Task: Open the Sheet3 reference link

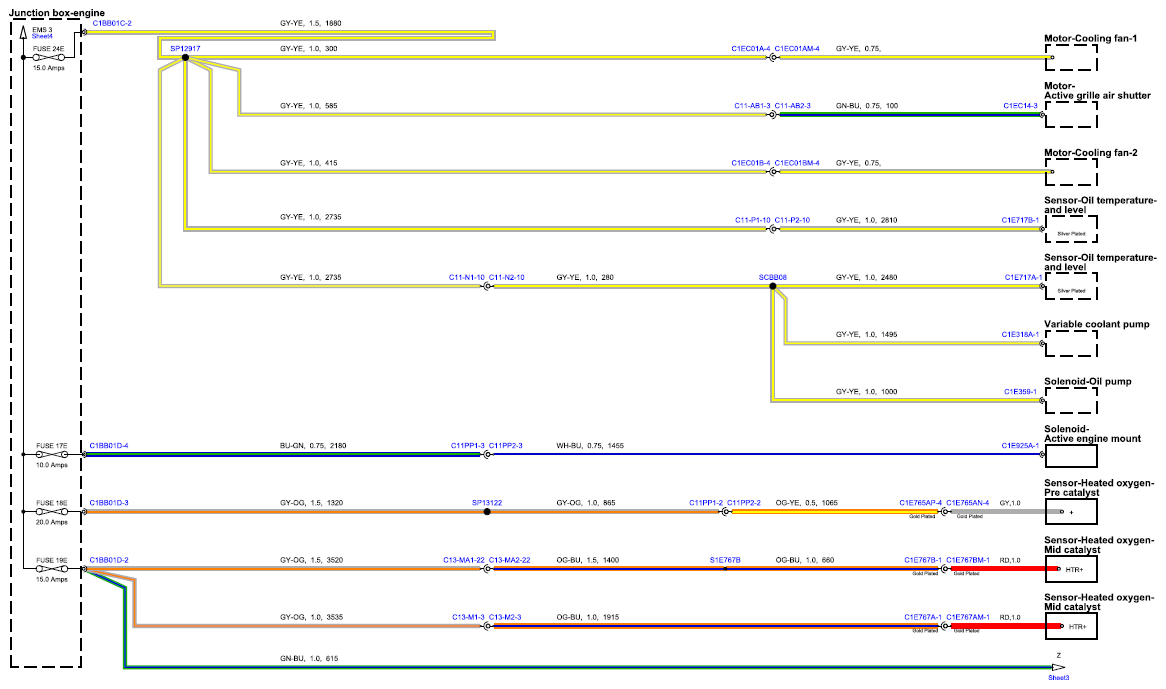Action: click(x=1058, y=678)
